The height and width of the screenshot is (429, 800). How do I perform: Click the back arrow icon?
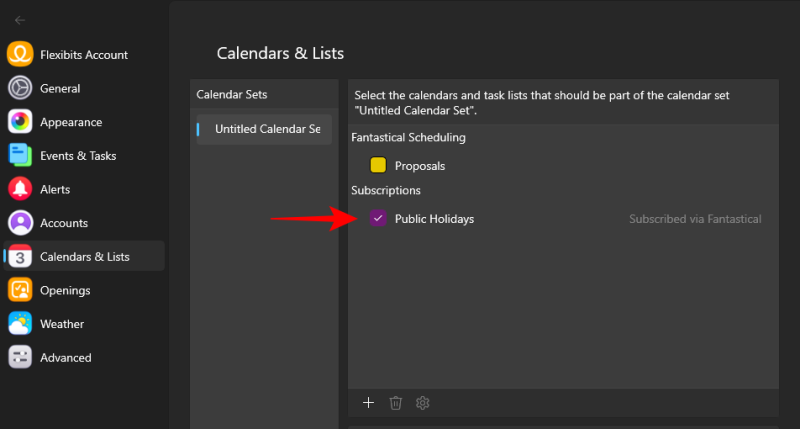click(x=20, y=20)
